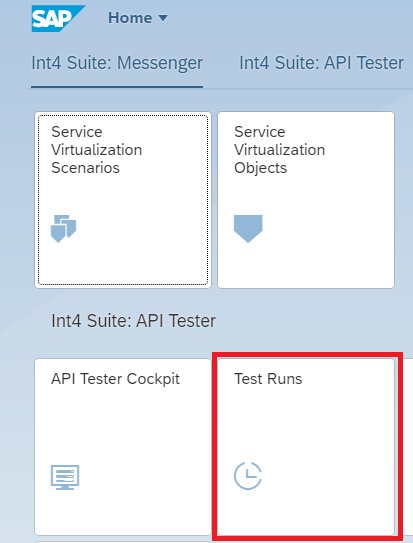
Task: Click the stacked shields Scenarios icon
Action: click(63, 229)
